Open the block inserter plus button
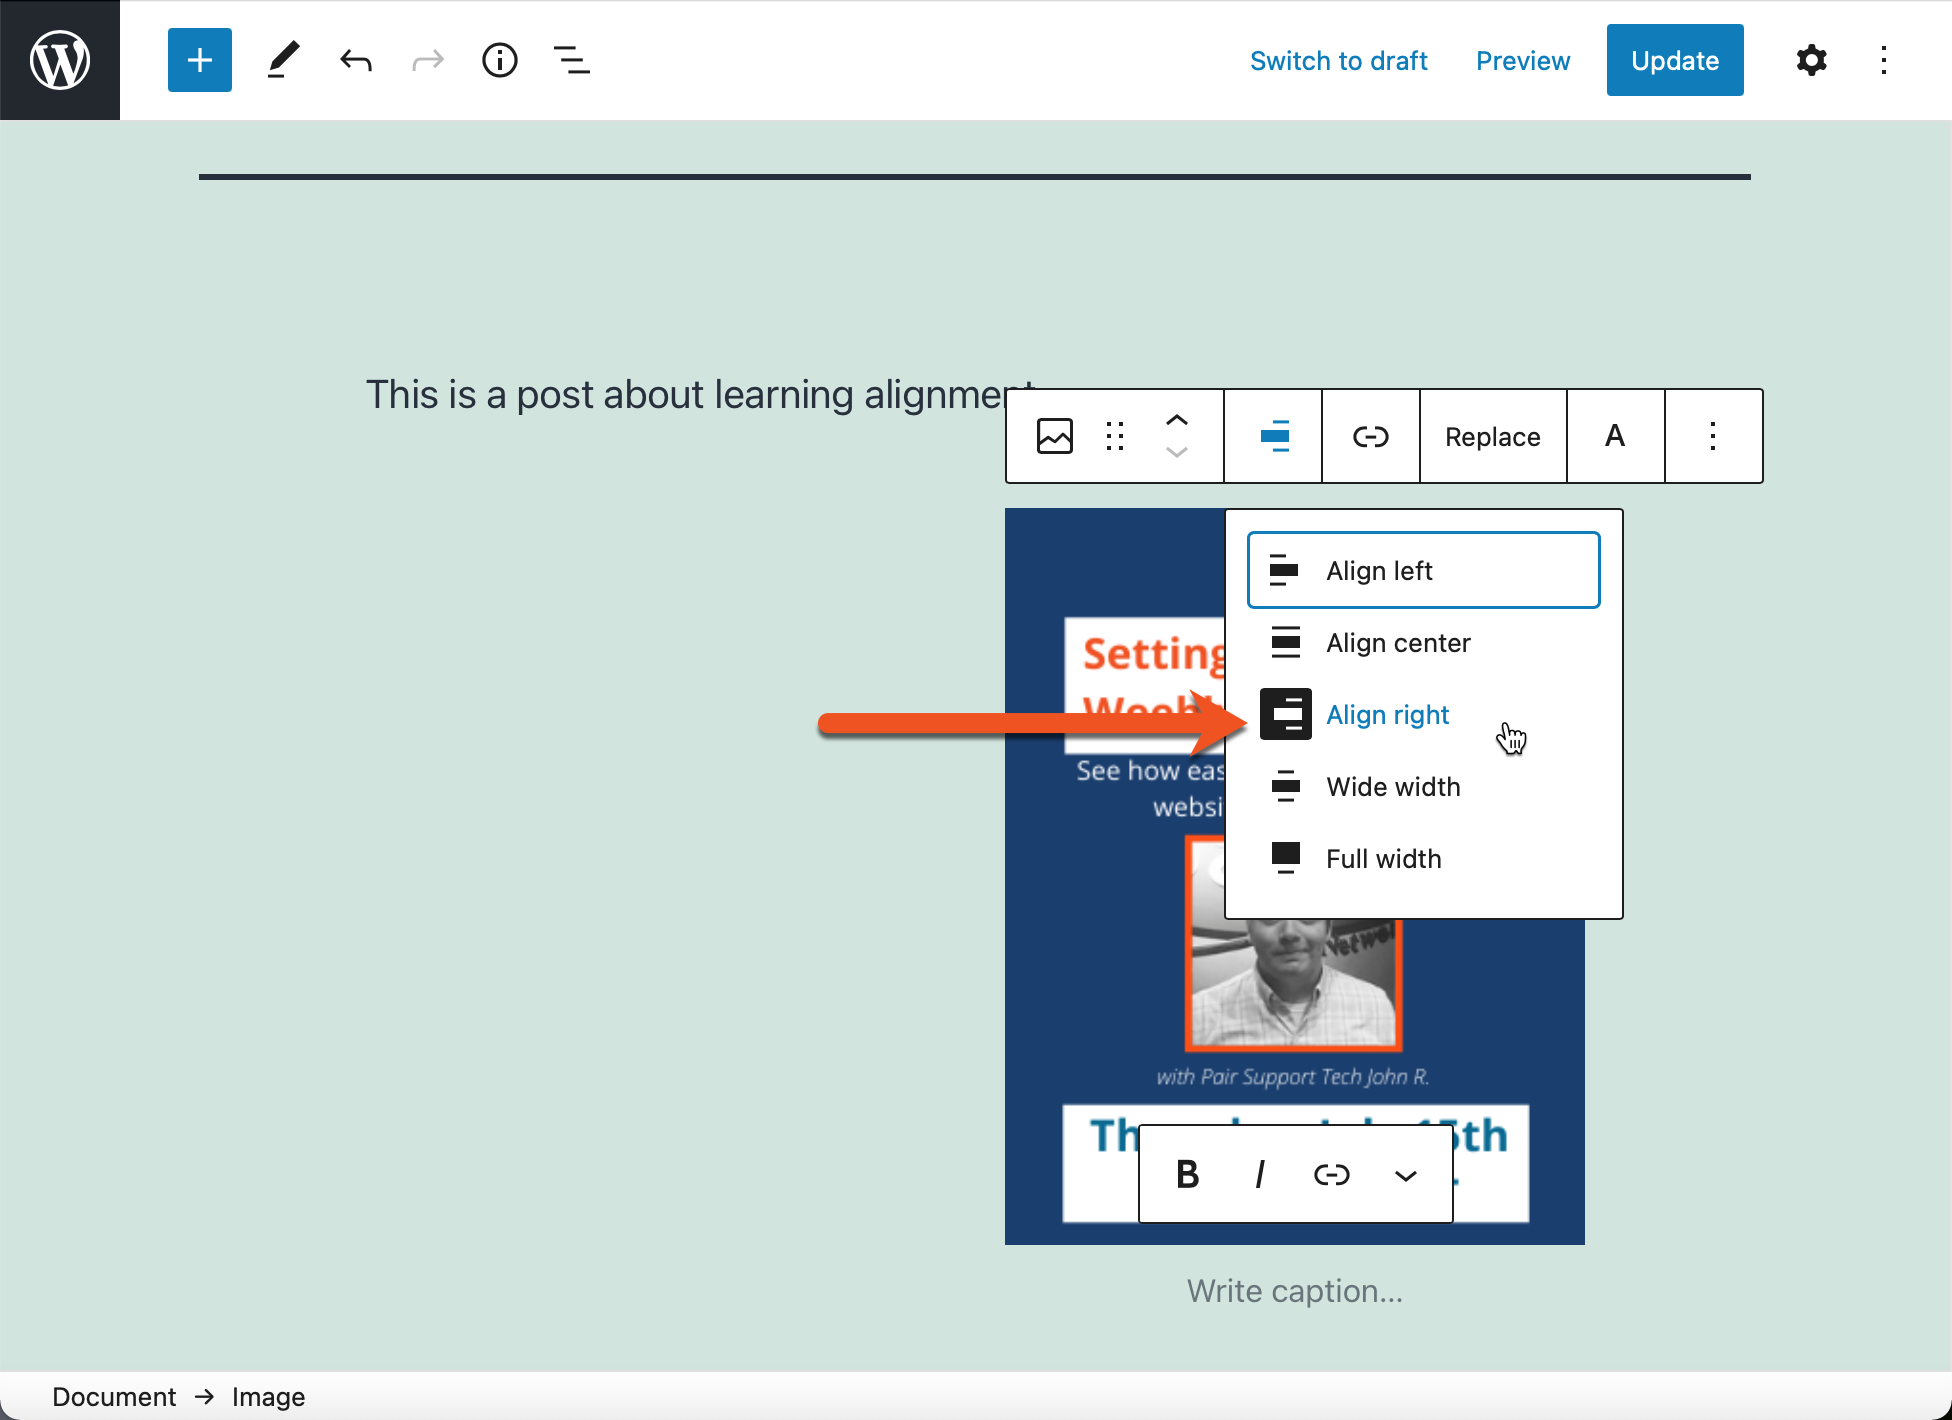Screen dimensions: 1952x1420 [199, 60]
